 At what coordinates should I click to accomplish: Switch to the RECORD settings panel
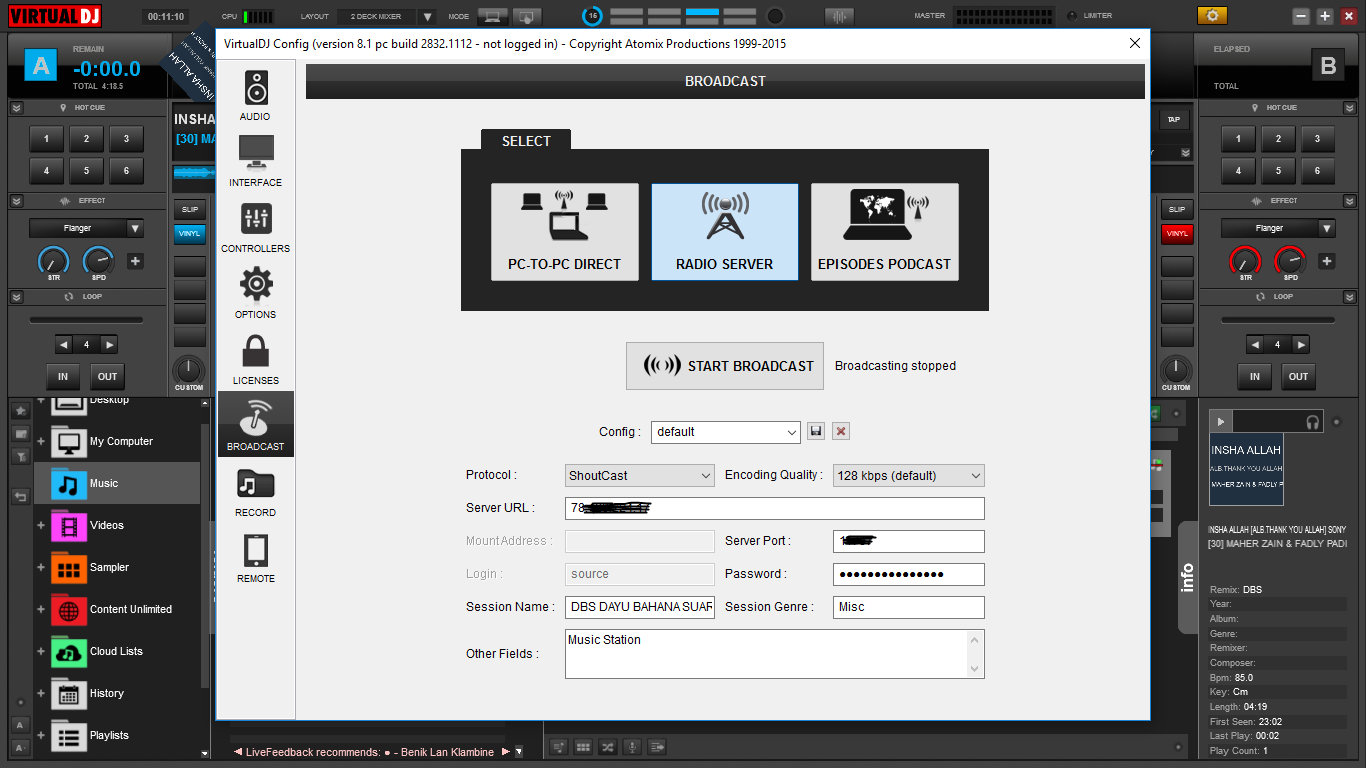[255, 493]
